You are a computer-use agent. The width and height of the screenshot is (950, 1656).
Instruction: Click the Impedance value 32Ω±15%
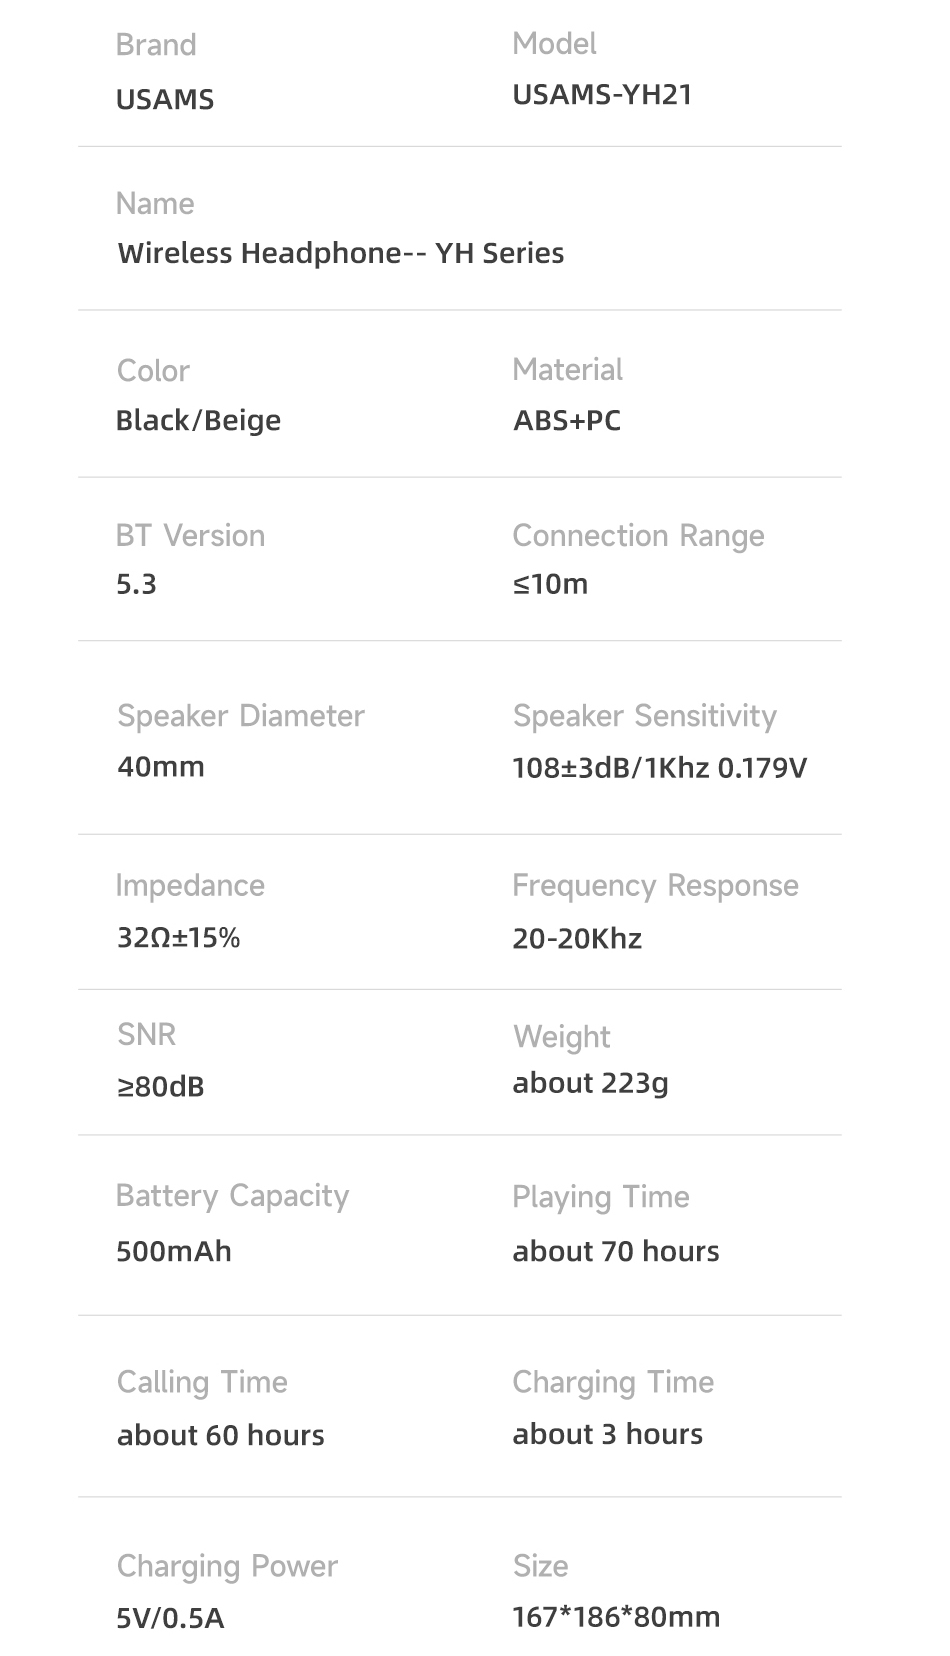point(179,938)
